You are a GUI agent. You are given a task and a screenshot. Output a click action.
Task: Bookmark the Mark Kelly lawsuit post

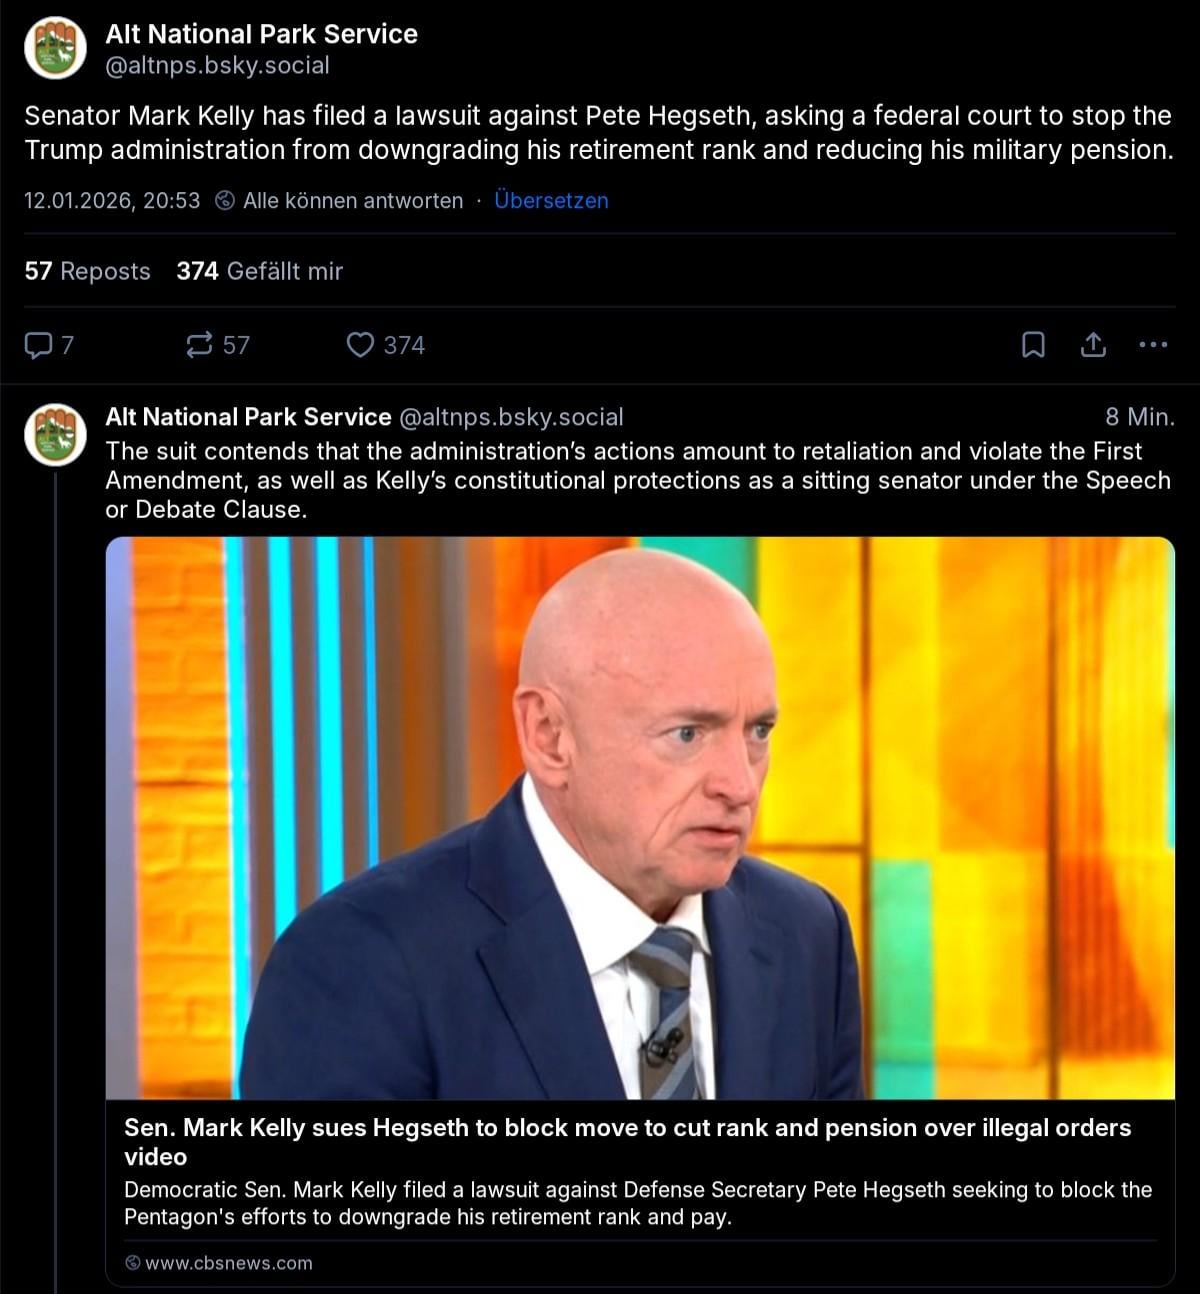(x=1033, y=345)
